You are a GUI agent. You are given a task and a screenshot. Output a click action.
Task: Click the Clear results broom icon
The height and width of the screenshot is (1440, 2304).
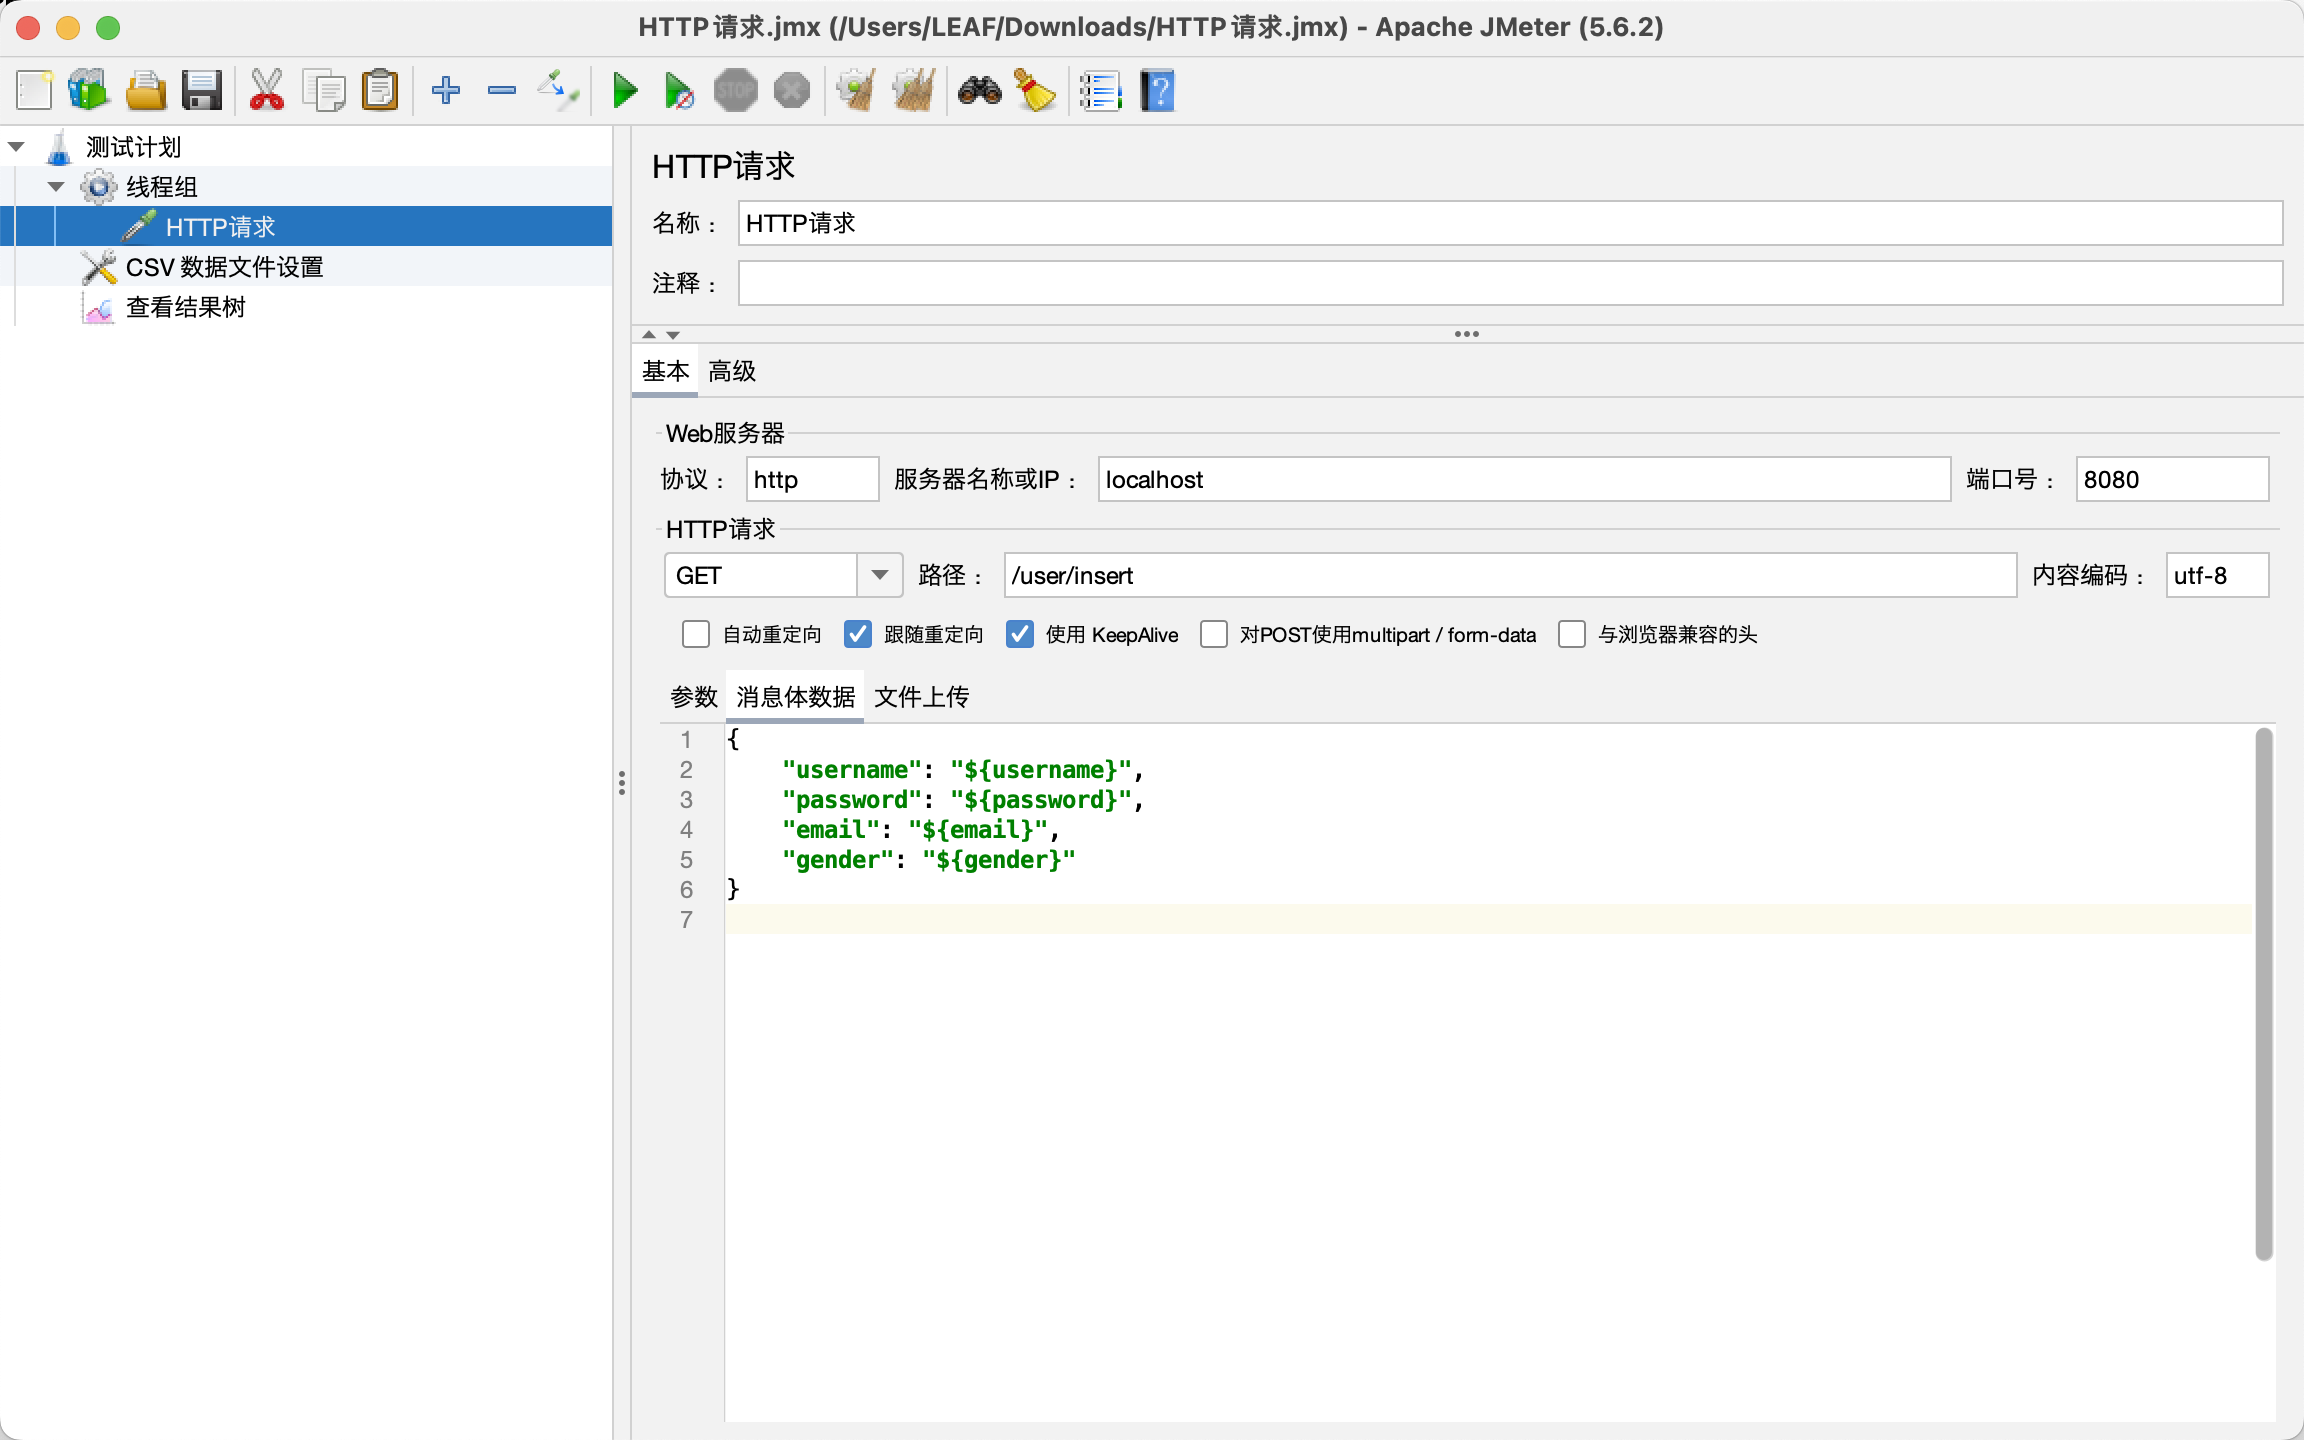(856, 91)
